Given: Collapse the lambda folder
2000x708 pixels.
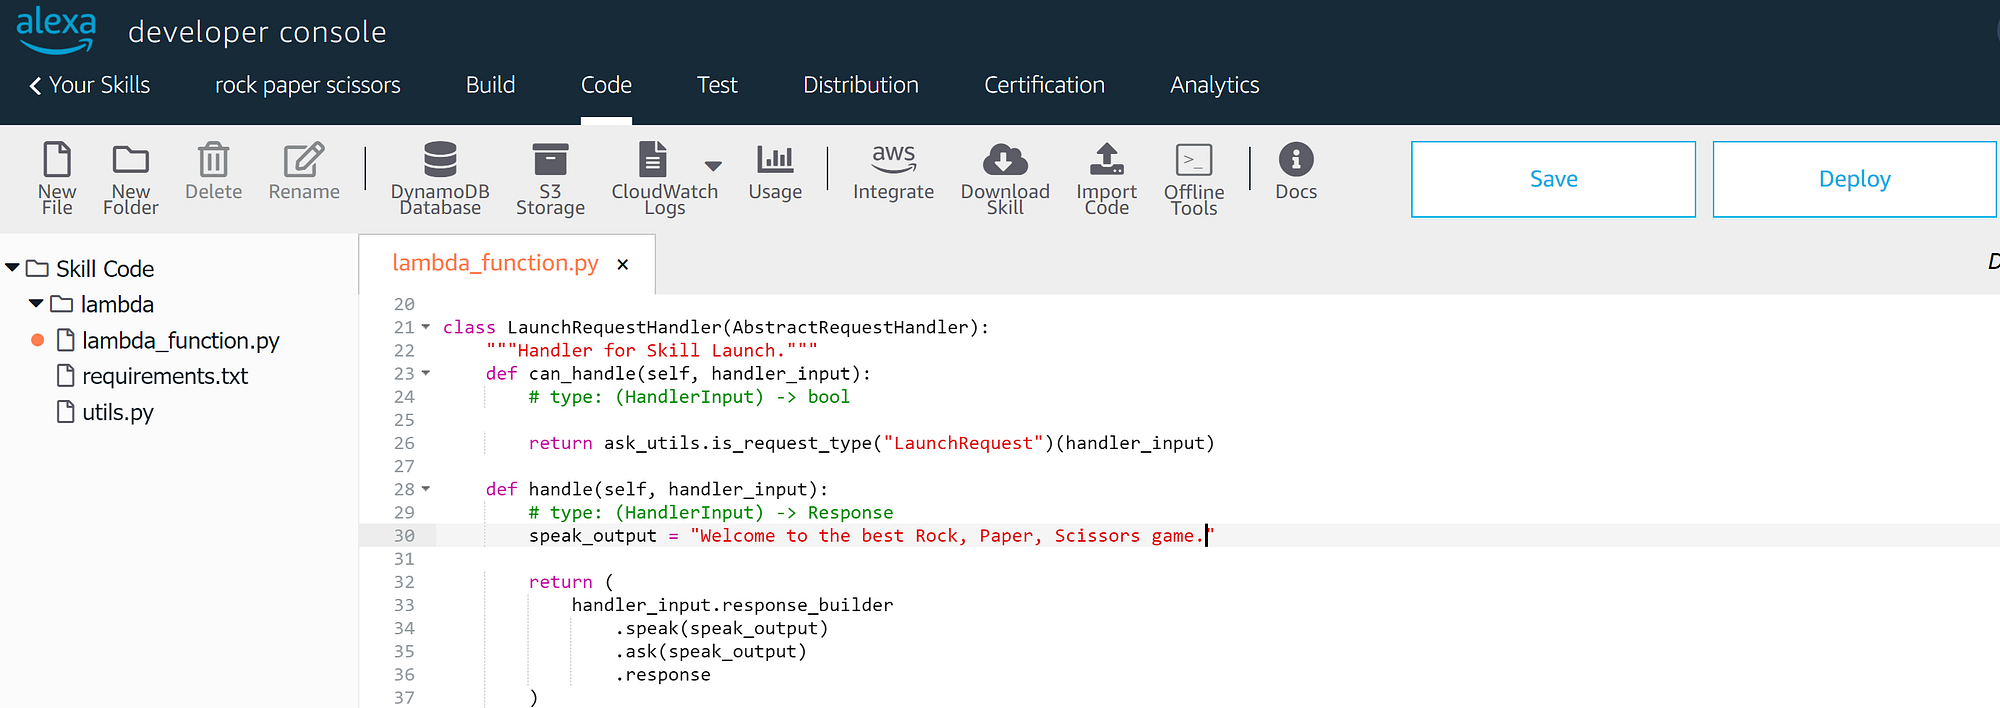Looking at the screenshot, I should pyautogui.click(x=37, y=303).
